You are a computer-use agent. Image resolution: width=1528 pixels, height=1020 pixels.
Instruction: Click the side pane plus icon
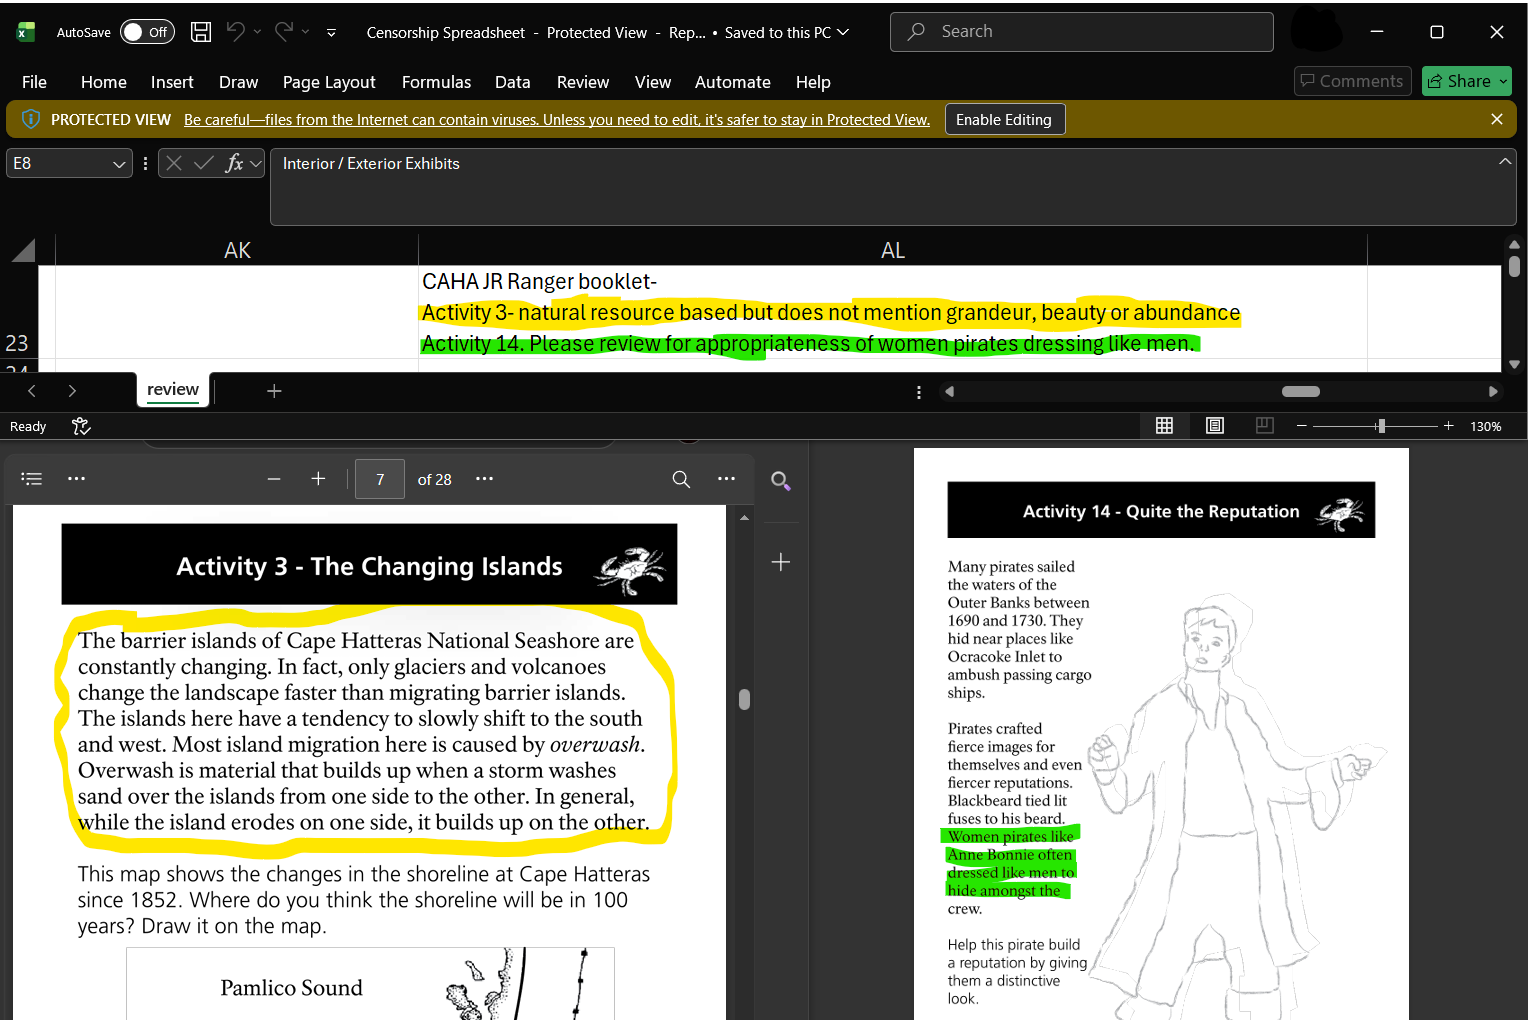781,562
